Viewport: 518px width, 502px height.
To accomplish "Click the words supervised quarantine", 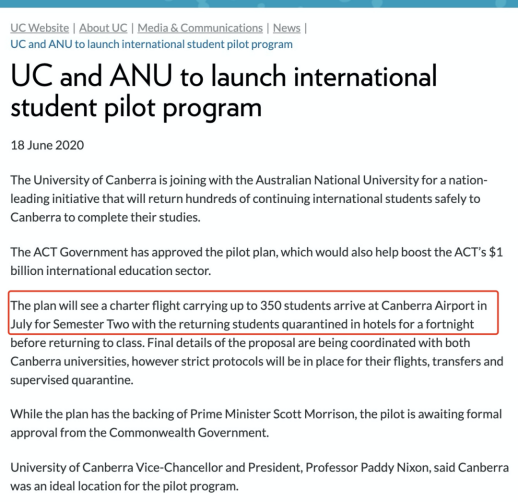I will click(x=71, y=380).
